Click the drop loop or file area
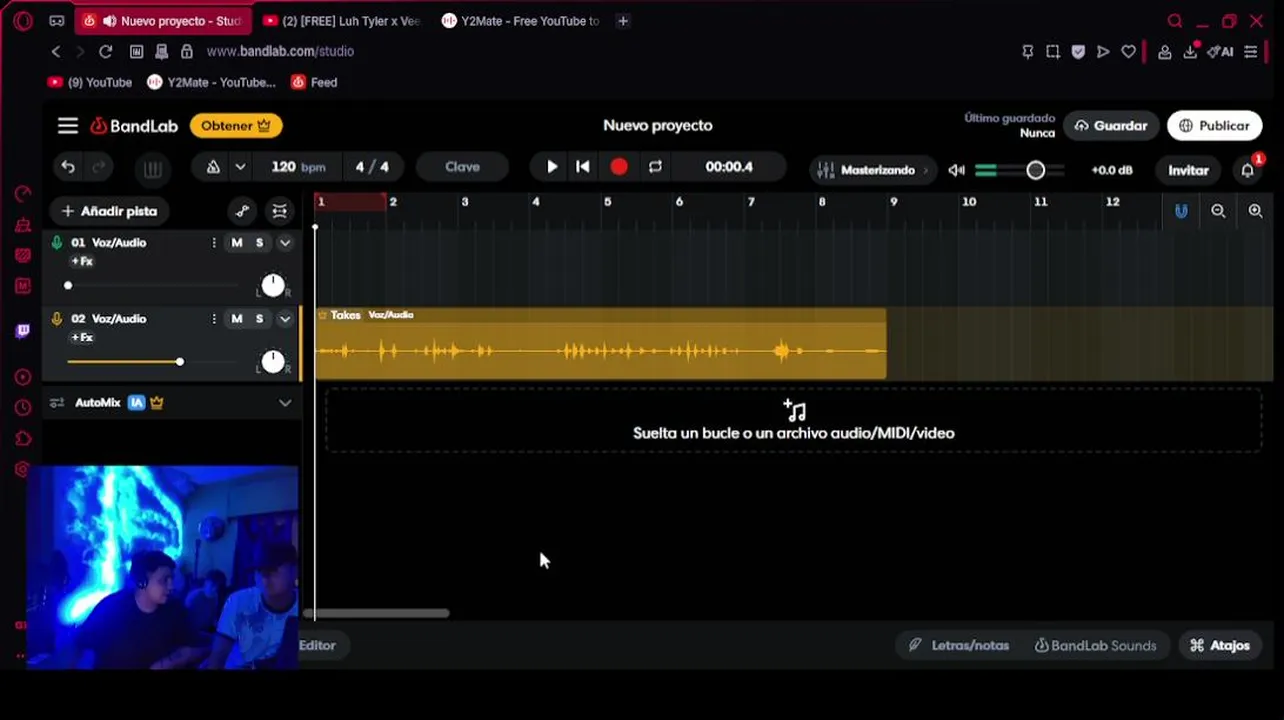The height and width of the screenshot is (720, 1284). [793, 420]
